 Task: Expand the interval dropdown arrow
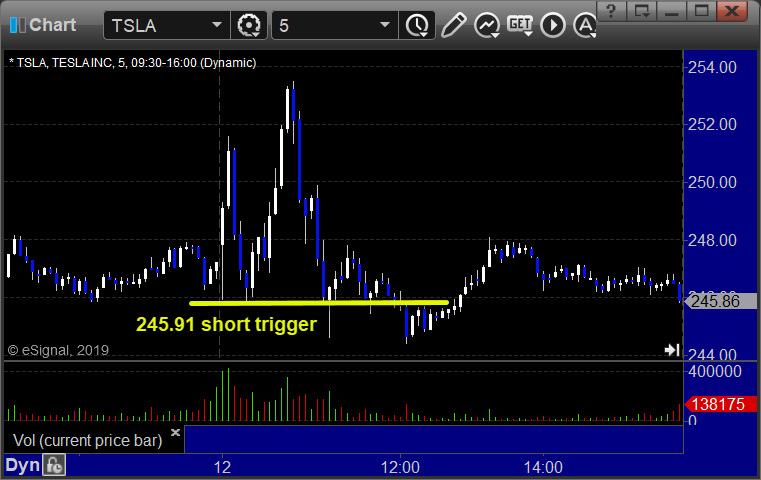click(x=385, y=25)
